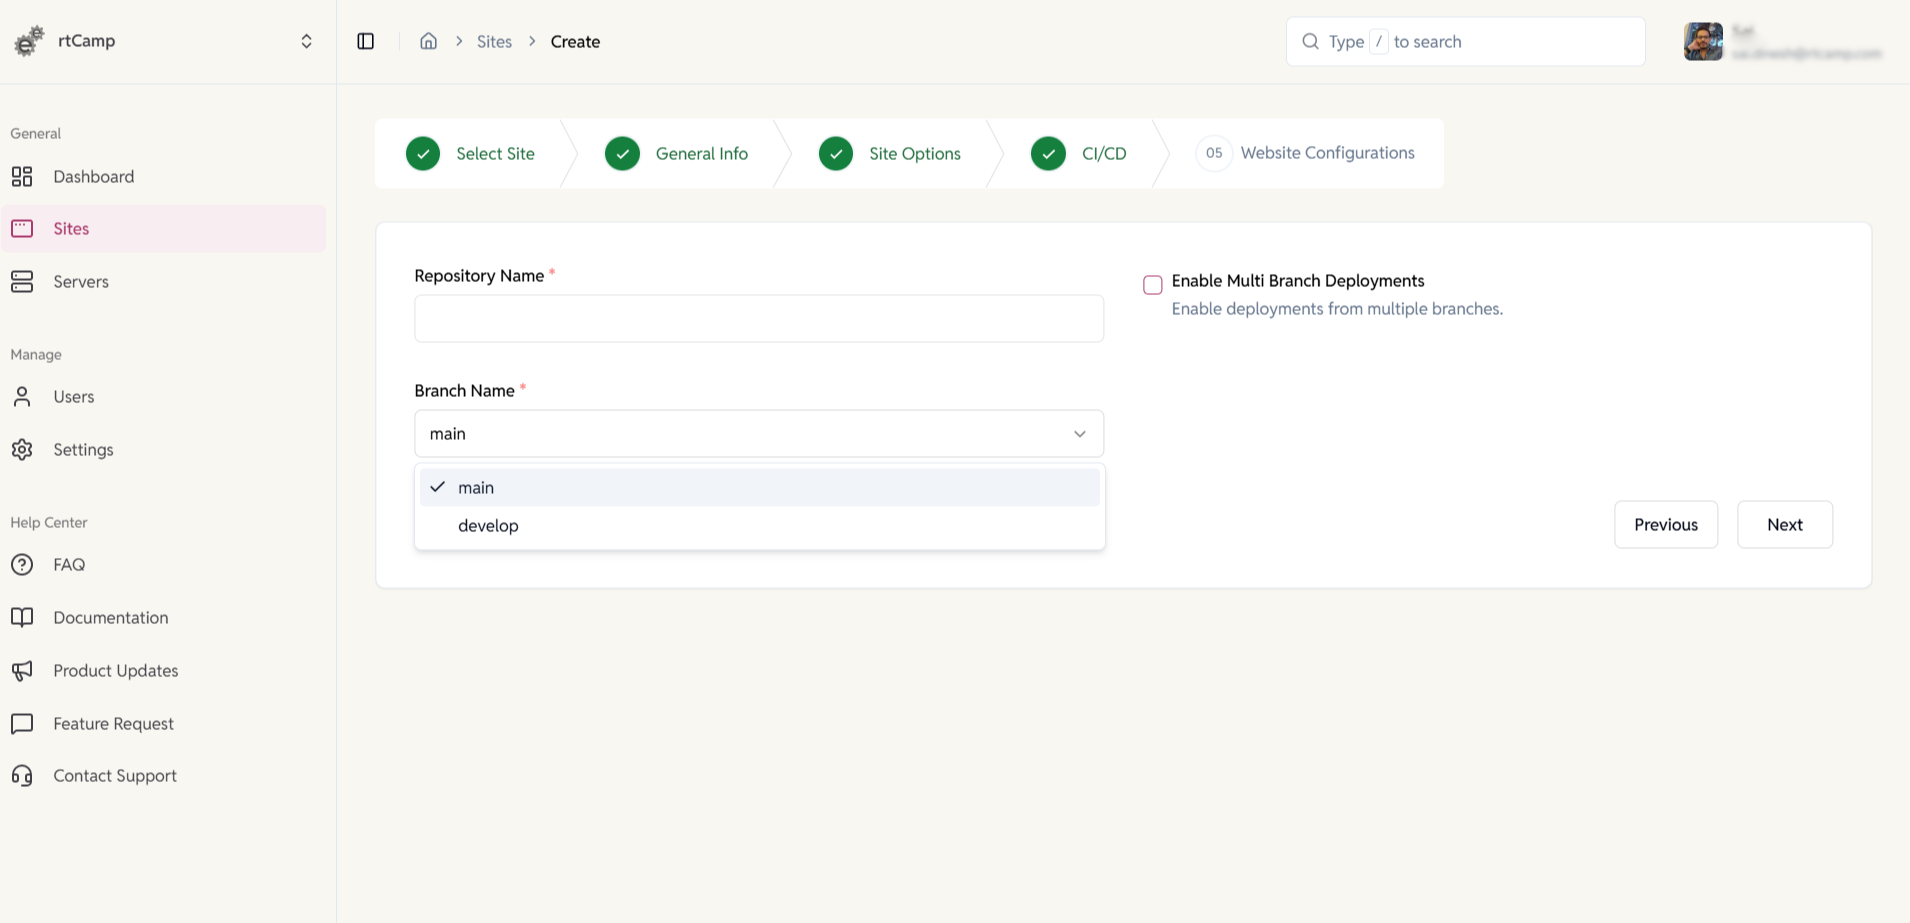Click the Next button
This screenshot has width=1910, height=923.
[1784, 525]
